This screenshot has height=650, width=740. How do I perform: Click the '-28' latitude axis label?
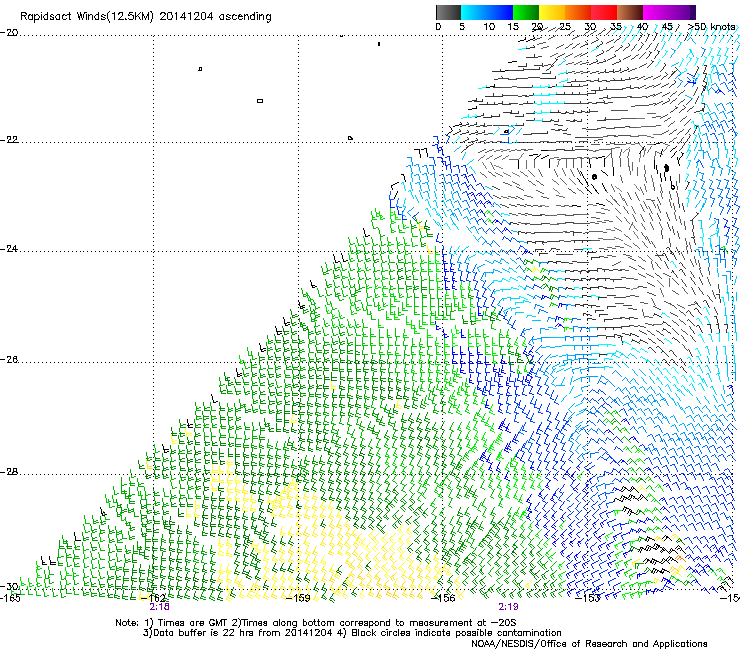pos(9,472)
